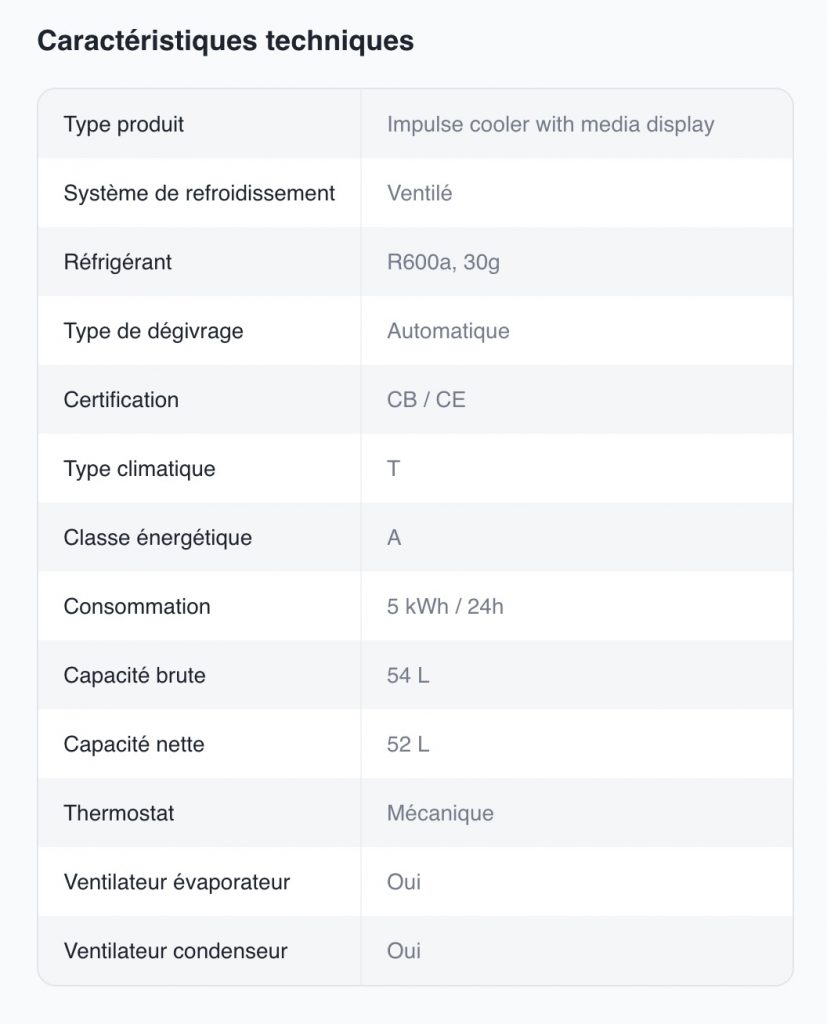Select the '54 L' gross capacity value
Screen dimensions: 827x1024
(408, 676)
